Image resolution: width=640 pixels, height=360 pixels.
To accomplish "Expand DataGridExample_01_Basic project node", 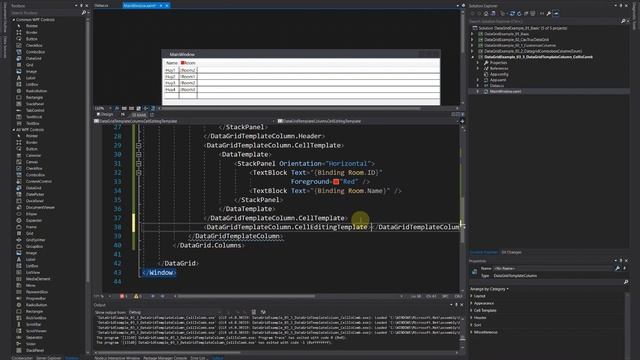I will (473, 34).
